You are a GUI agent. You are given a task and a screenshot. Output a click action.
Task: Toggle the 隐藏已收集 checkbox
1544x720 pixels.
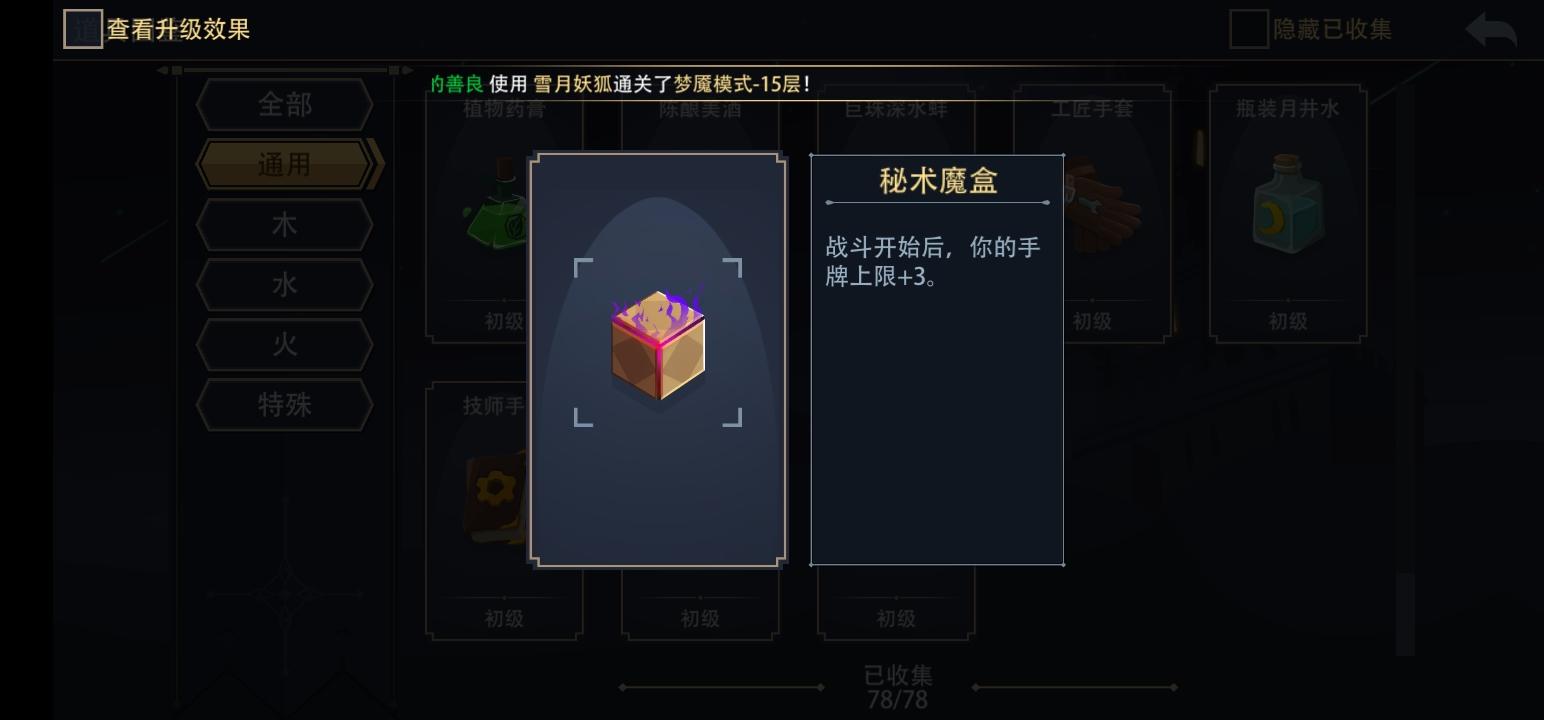pyautogui.click(x=1248, y=29)
